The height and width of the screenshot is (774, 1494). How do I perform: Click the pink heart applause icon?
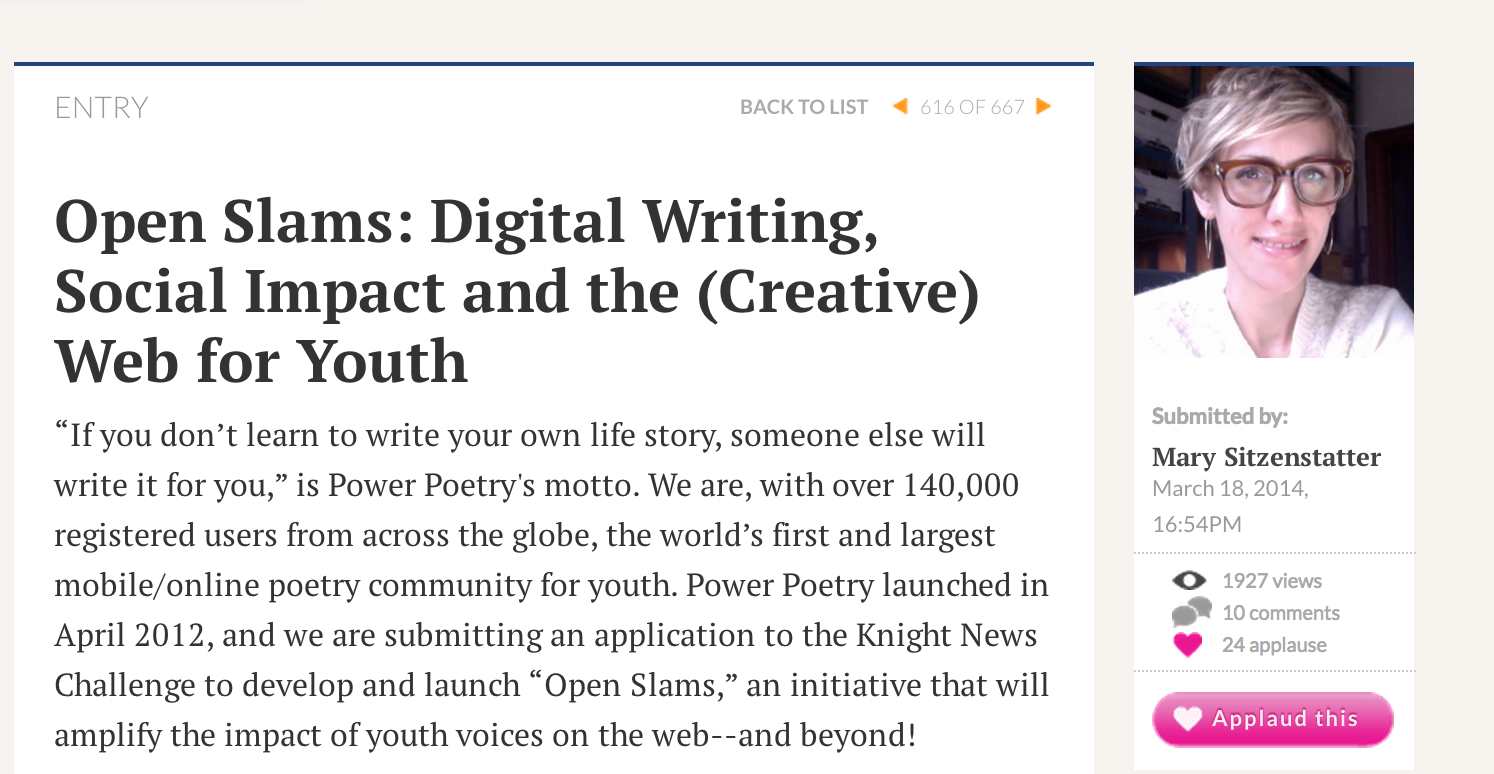click(1188, 645)
